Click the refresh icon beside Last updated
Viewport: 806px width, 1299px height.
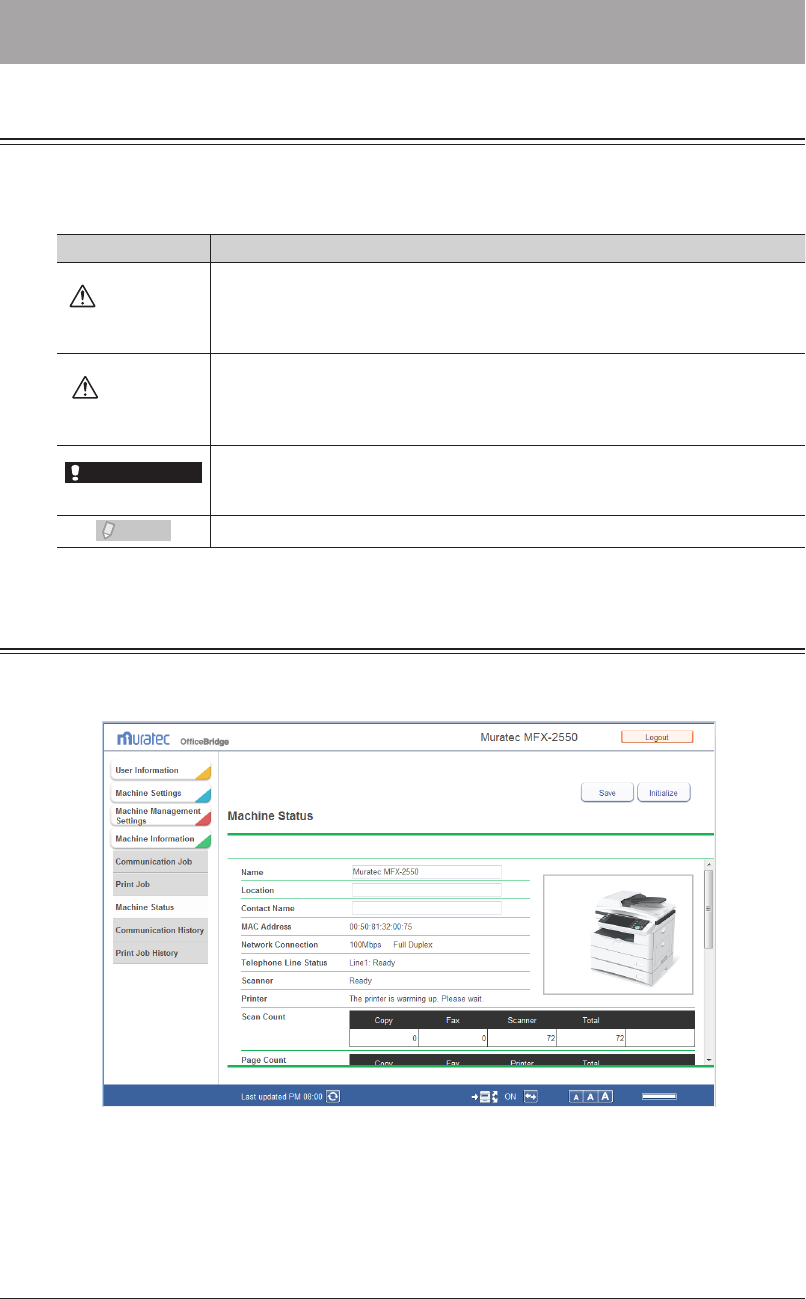coord(333,1096)
